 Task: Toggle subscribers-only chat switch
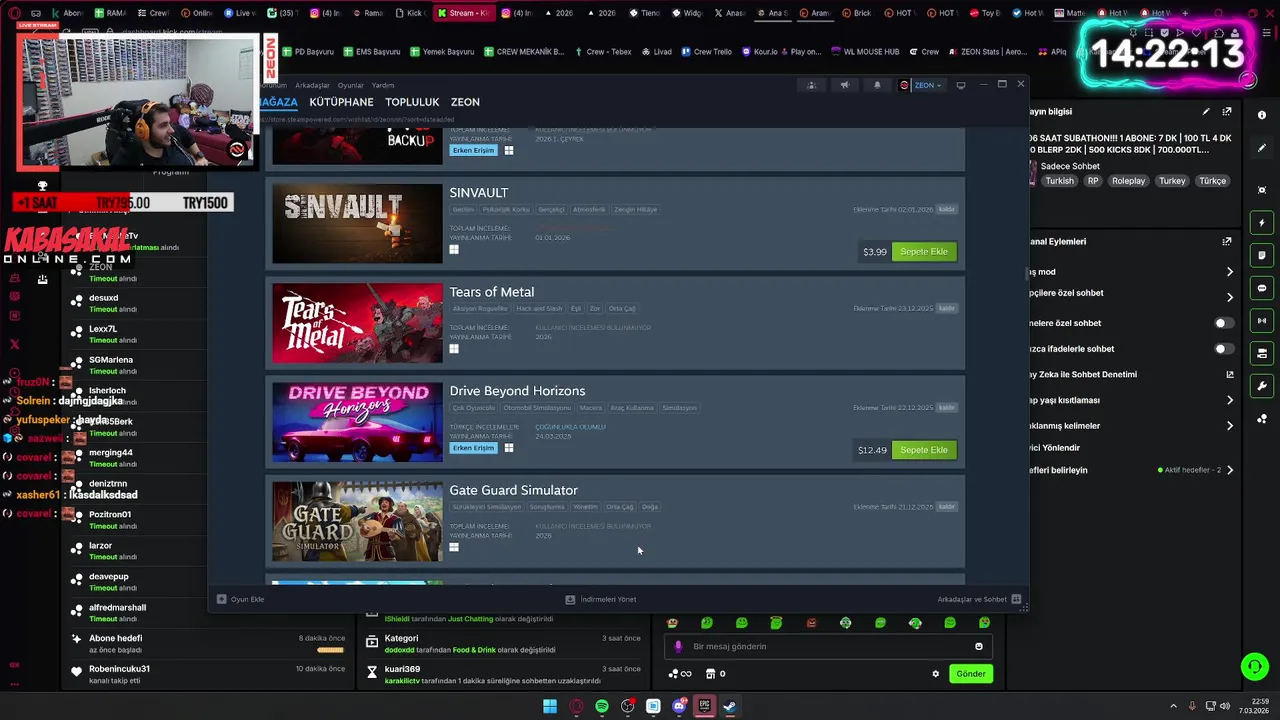tap(1222, 323)
